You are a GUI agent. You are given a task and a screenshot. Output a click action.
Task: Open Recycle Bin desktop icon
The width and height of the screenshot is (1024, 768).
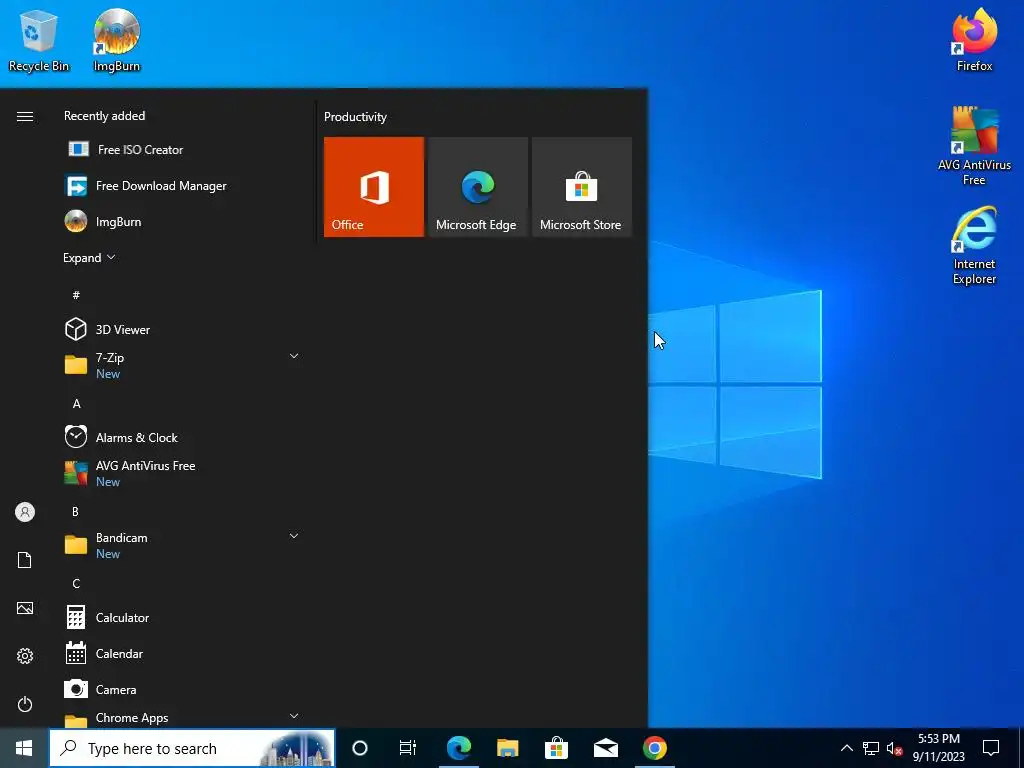[39, 40]
